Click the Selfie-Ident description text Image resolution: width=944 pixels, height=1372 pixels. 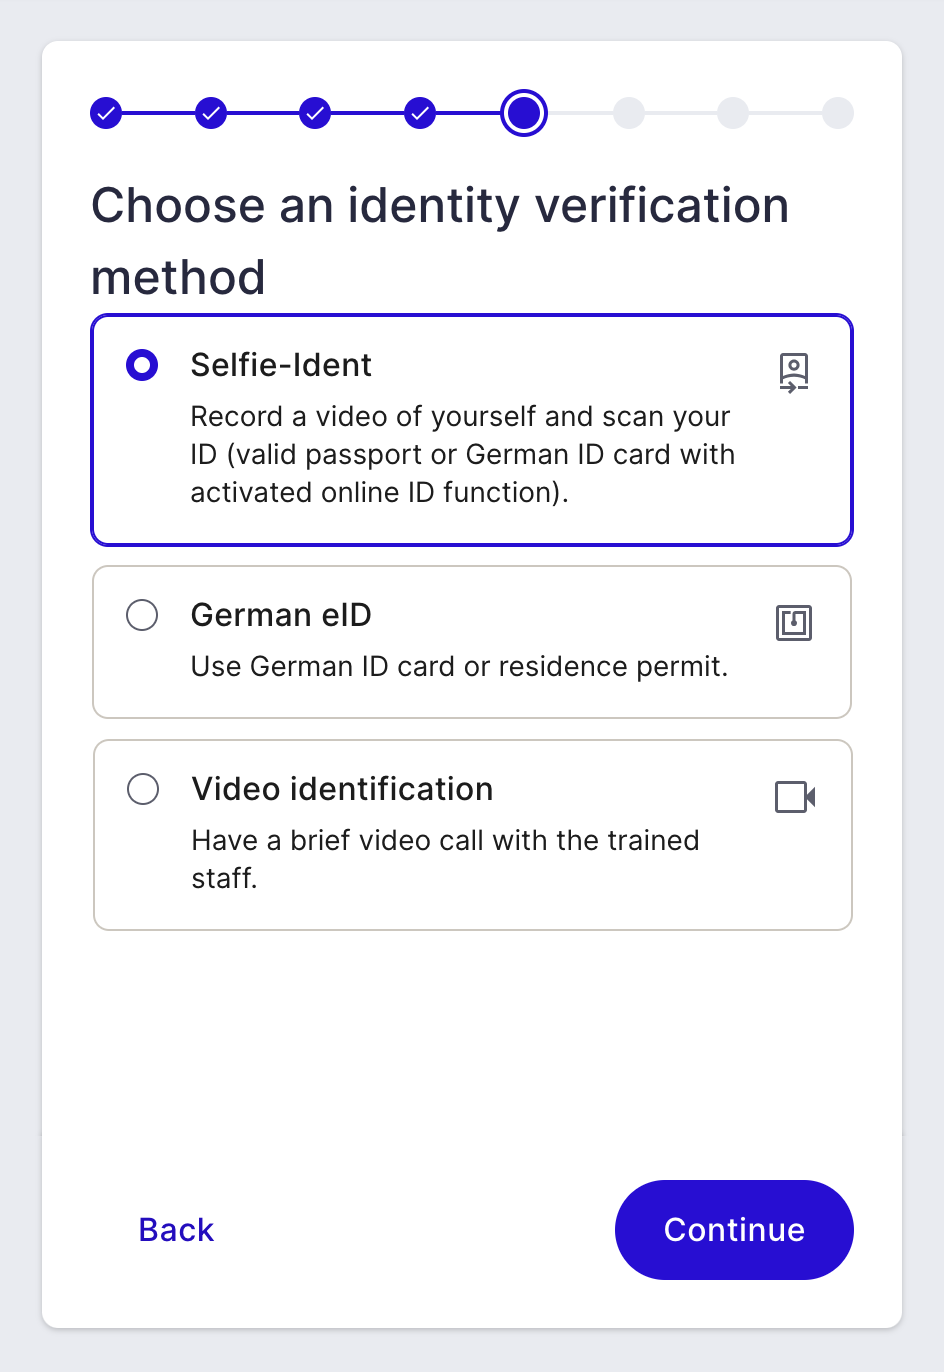coord(463,454)
